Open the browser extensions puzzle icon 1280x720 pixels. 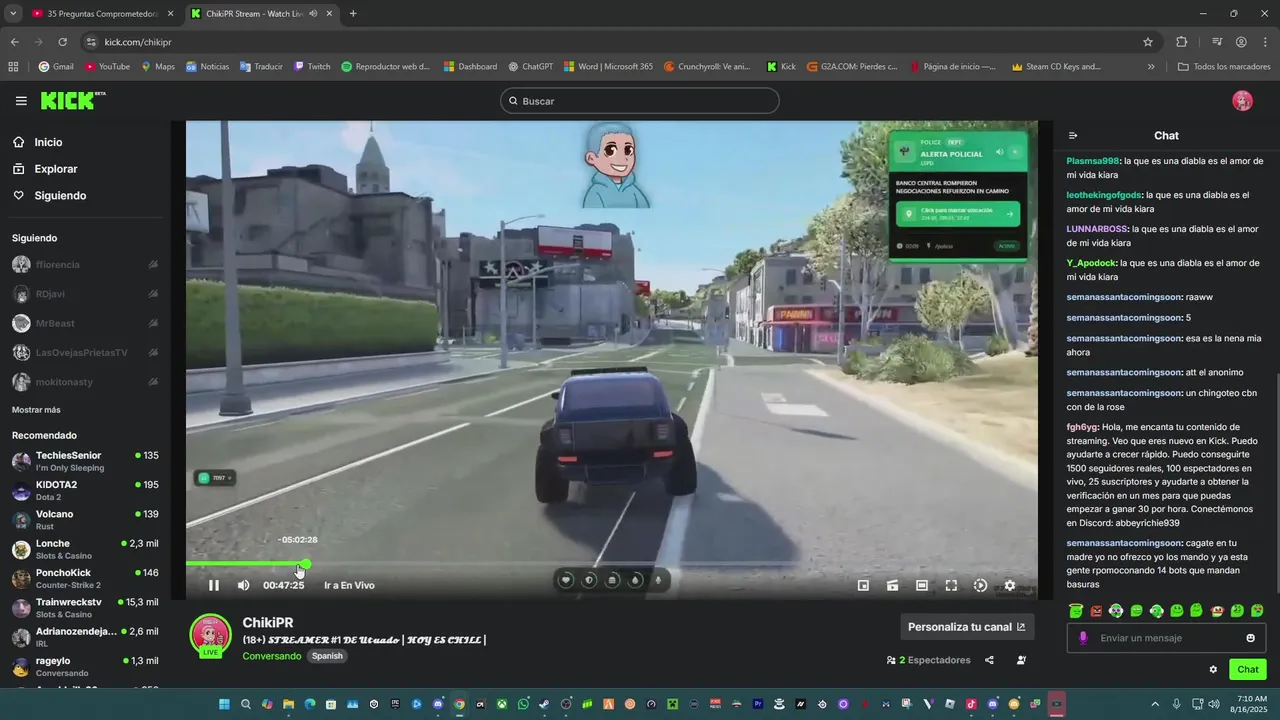click(x=1181, y=42)
